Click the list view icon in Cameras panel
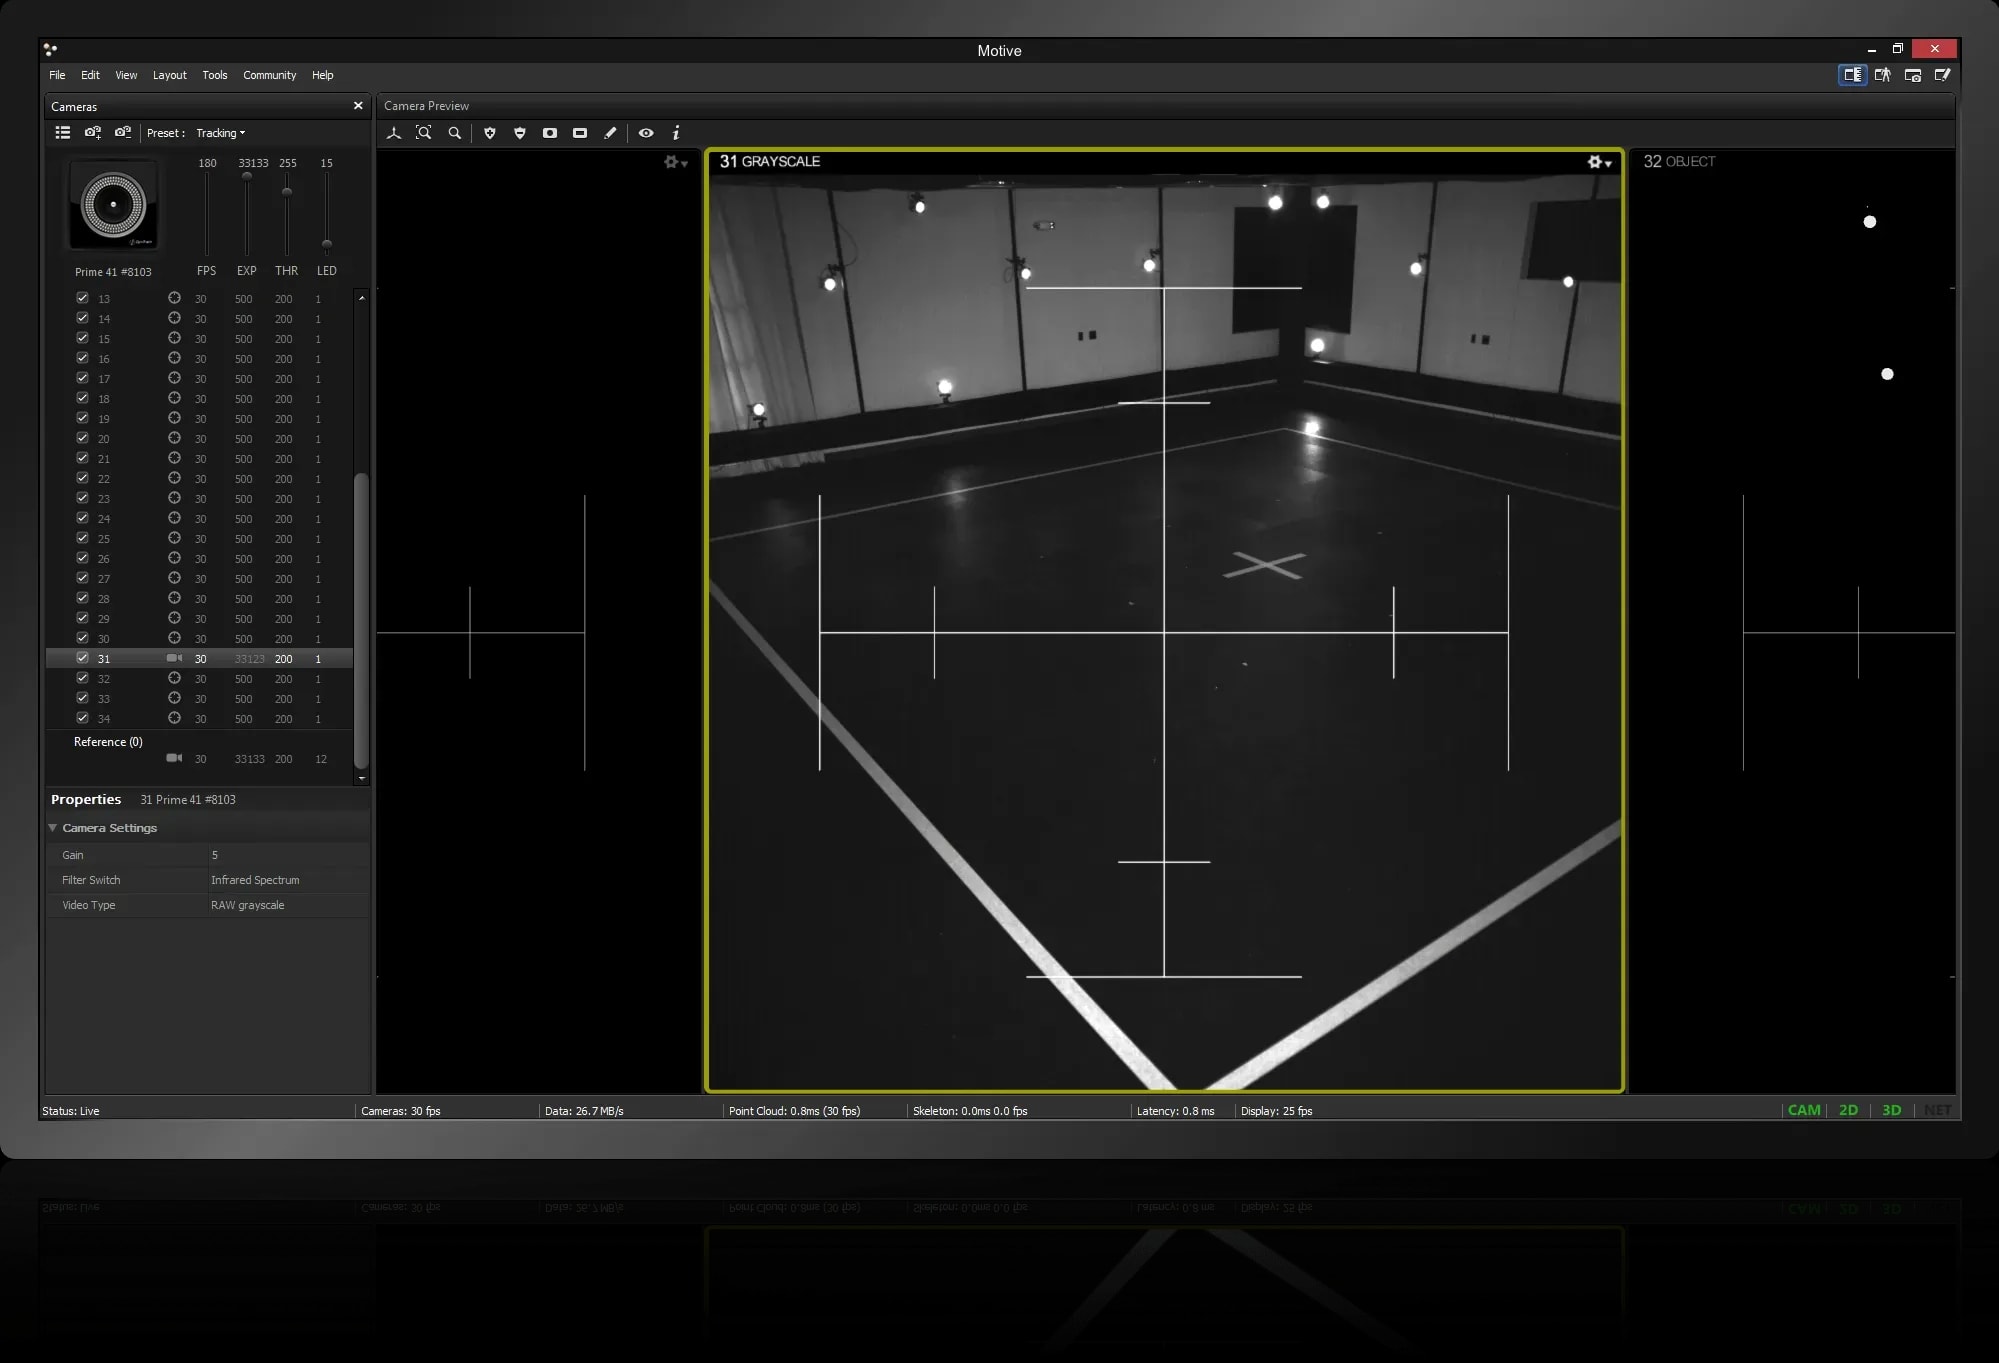The height and width of the screenshot is (1363, 1999). [62, 132]
